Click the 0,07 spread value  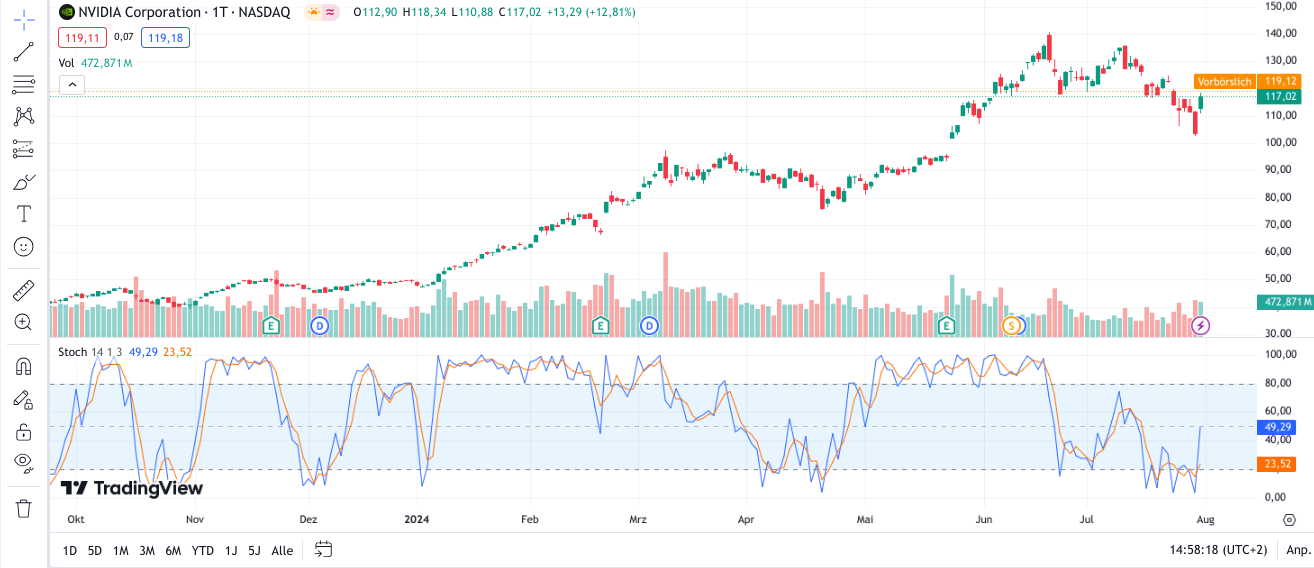click(123, 38)
